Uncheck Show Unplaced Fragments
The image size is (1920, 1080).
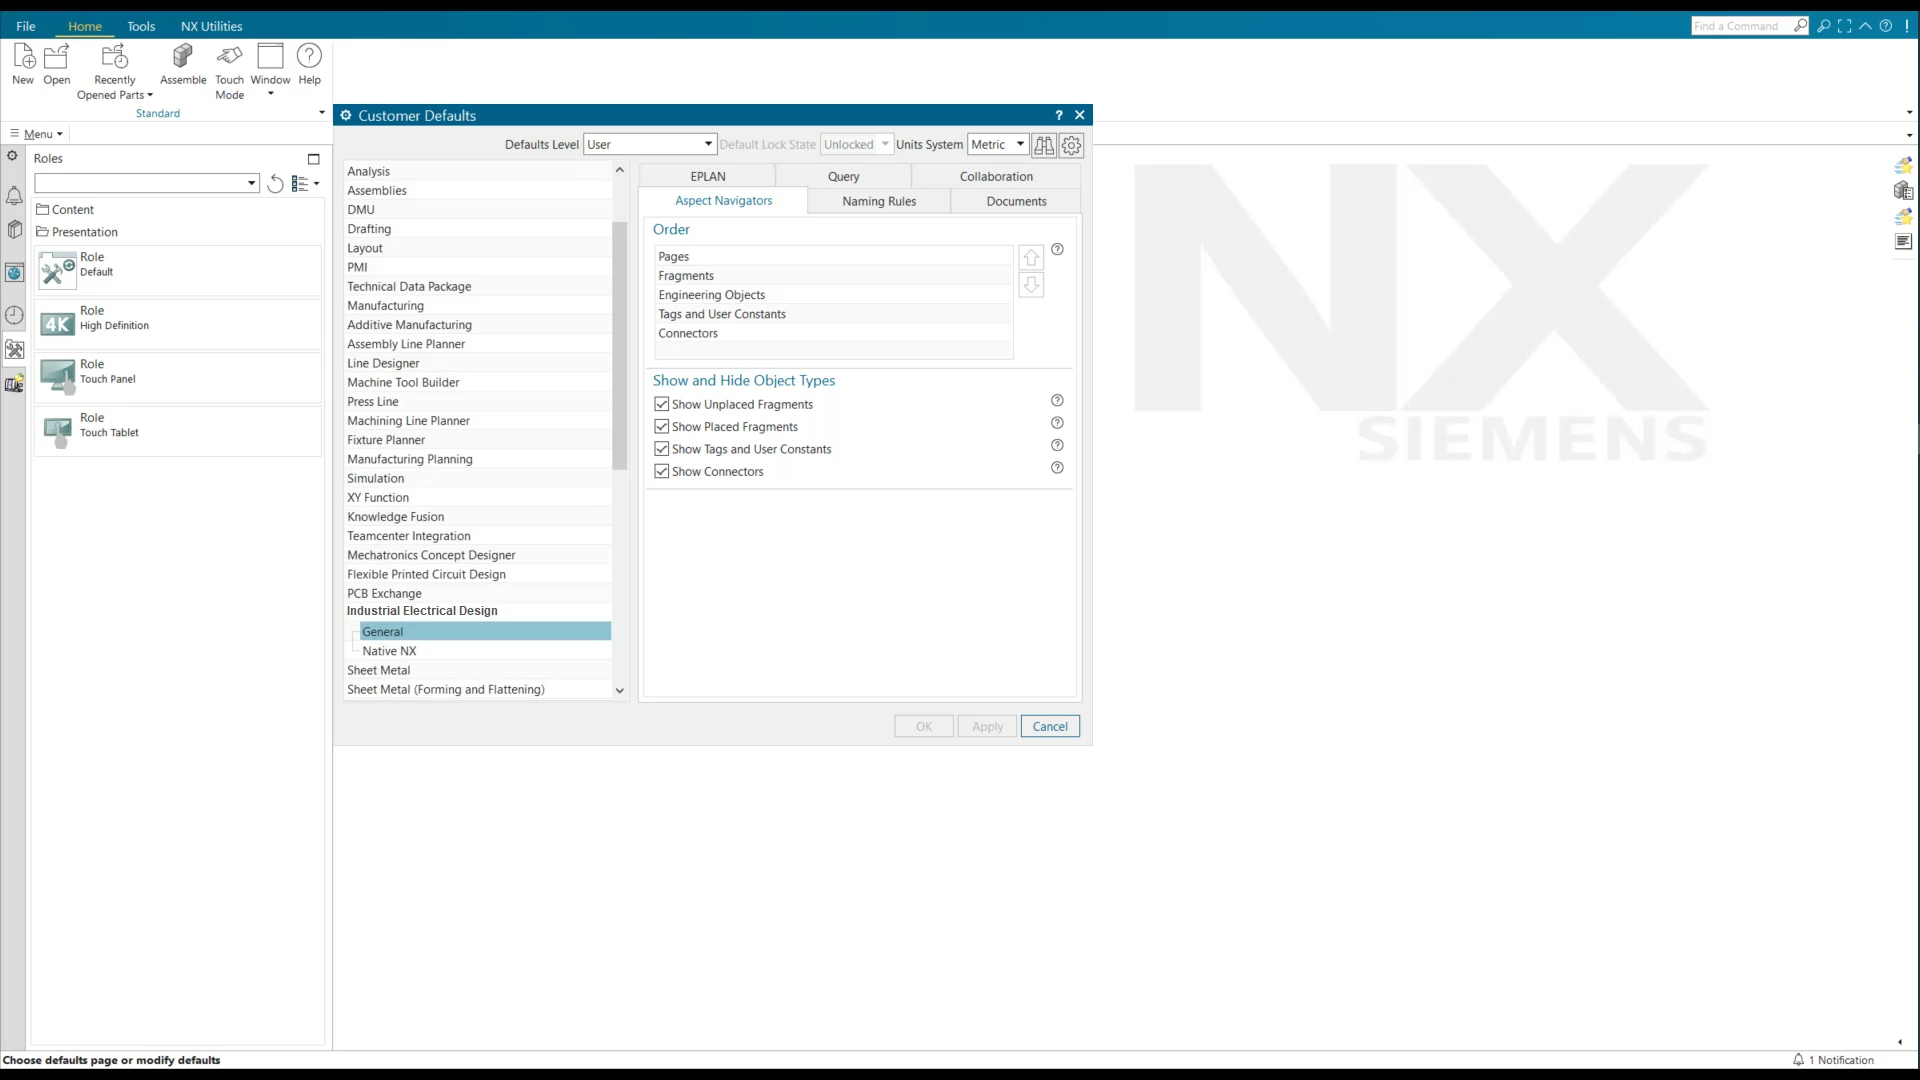pos(662,404)
